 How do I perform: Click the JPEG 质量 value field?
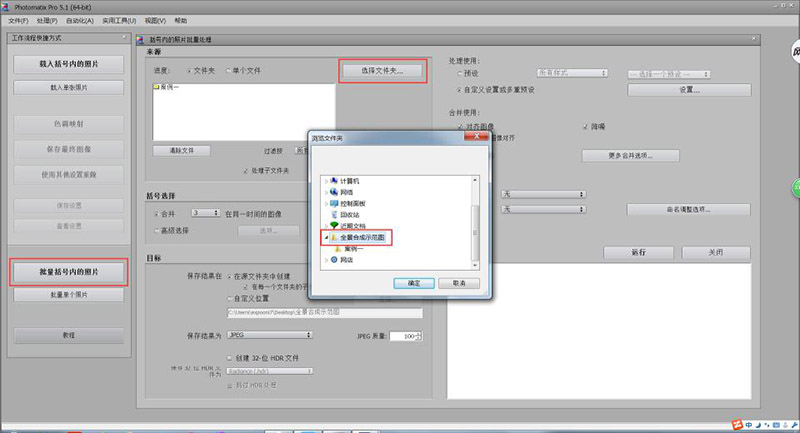click(x=400, y=336)
